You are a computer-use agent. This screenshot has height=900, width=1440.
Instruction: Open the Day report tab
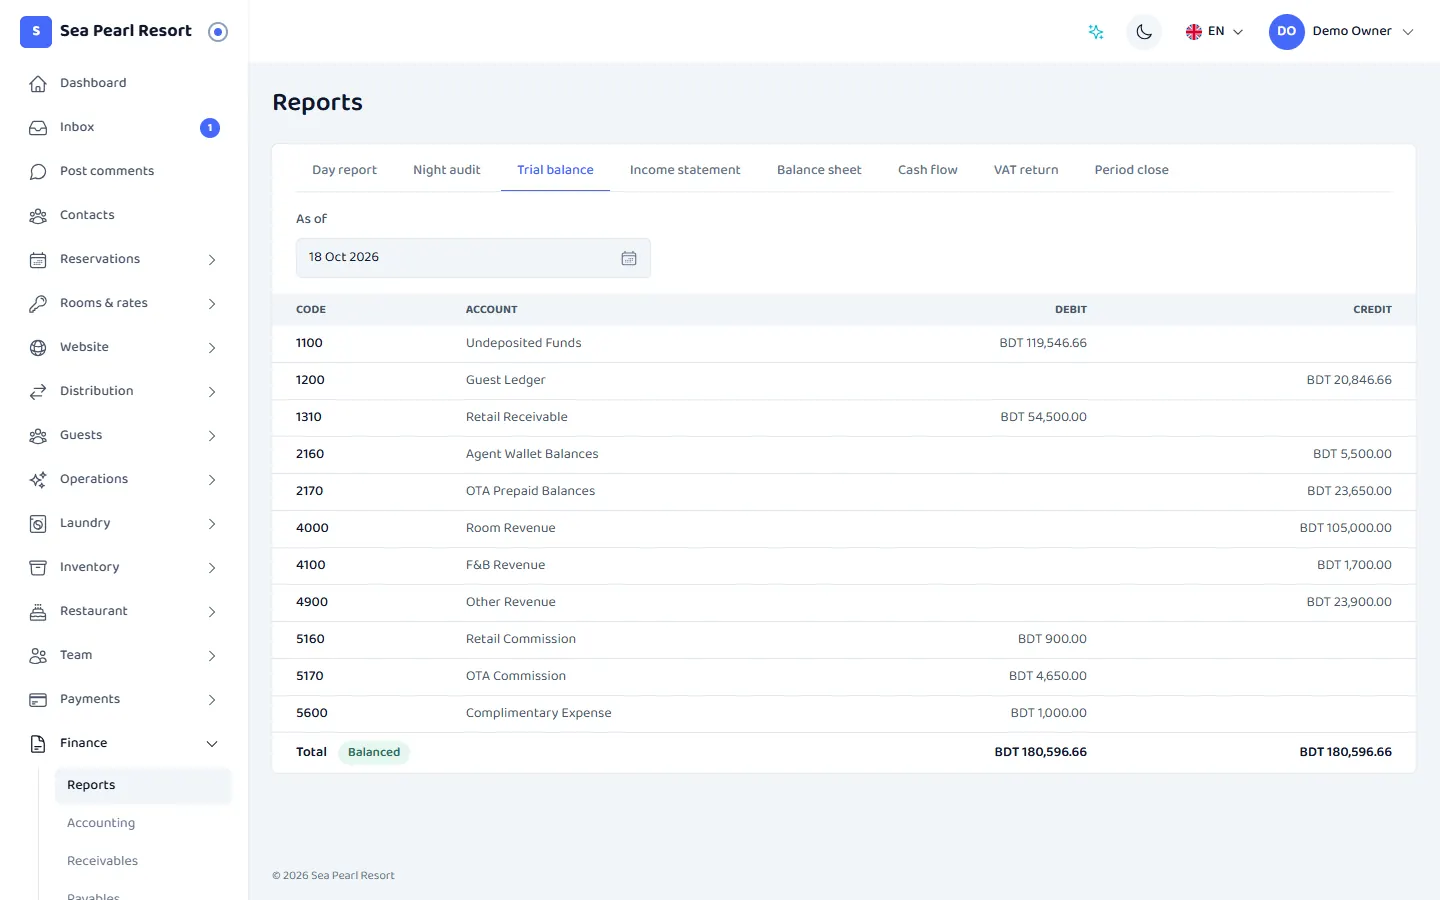click(x=344, y=170)
